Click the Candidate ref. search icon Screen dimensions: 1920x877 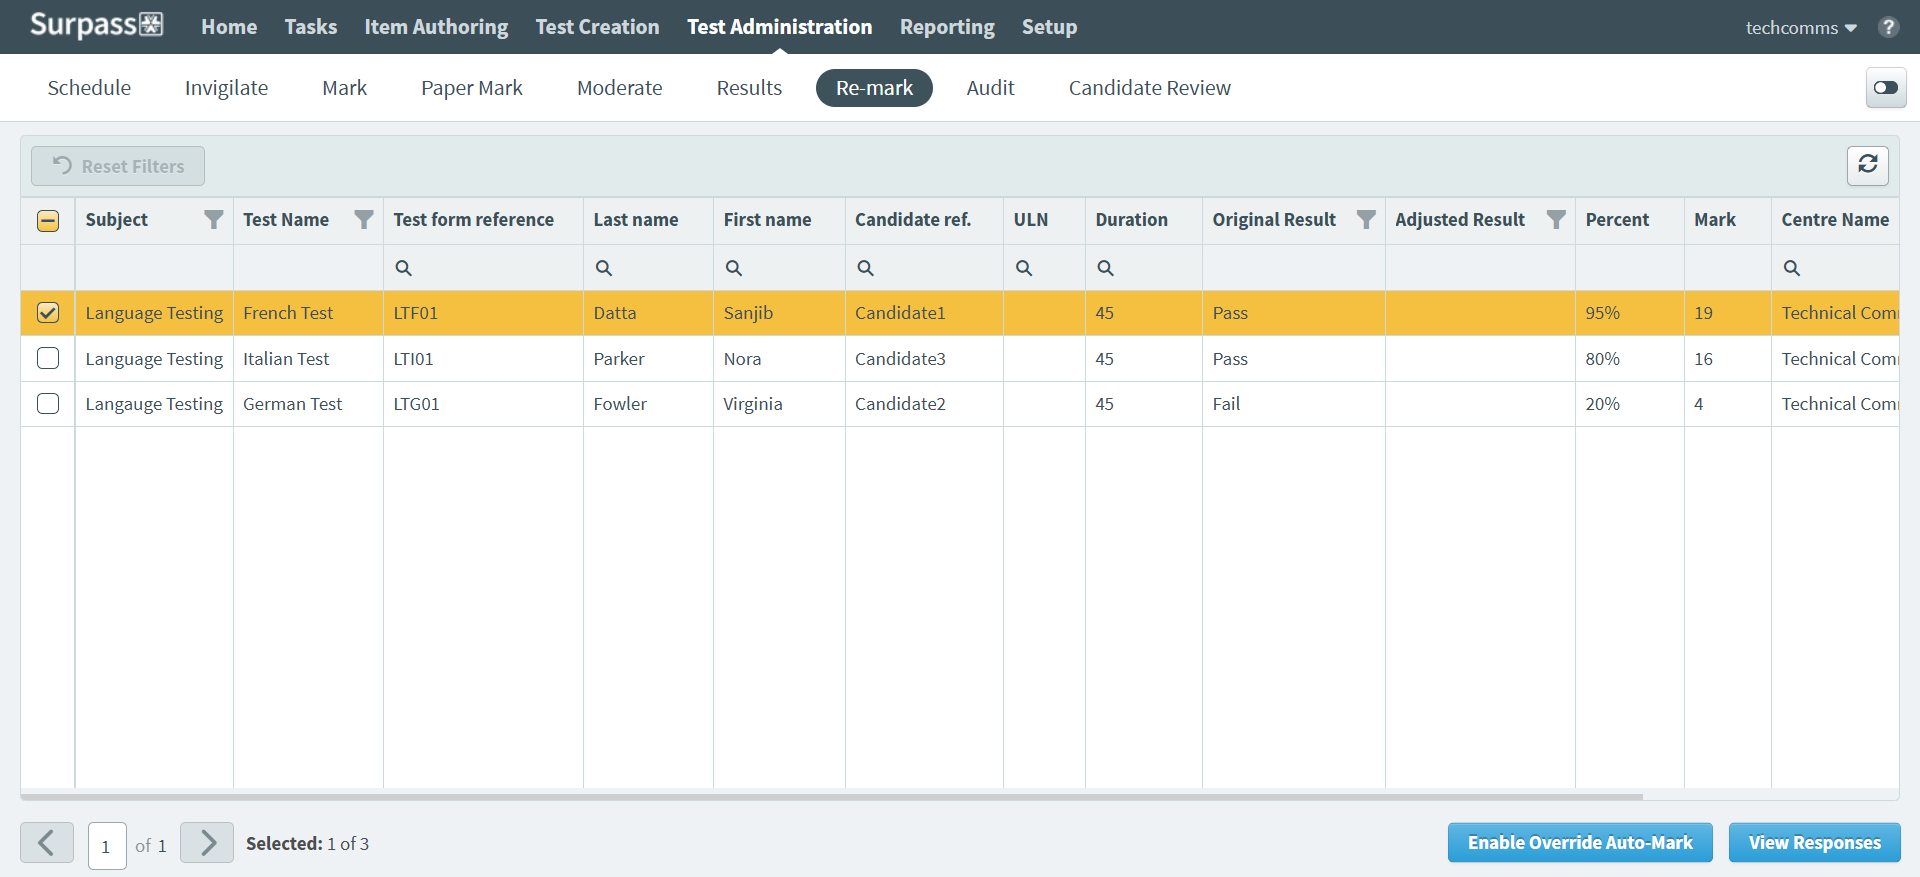[x=866, y=268]
